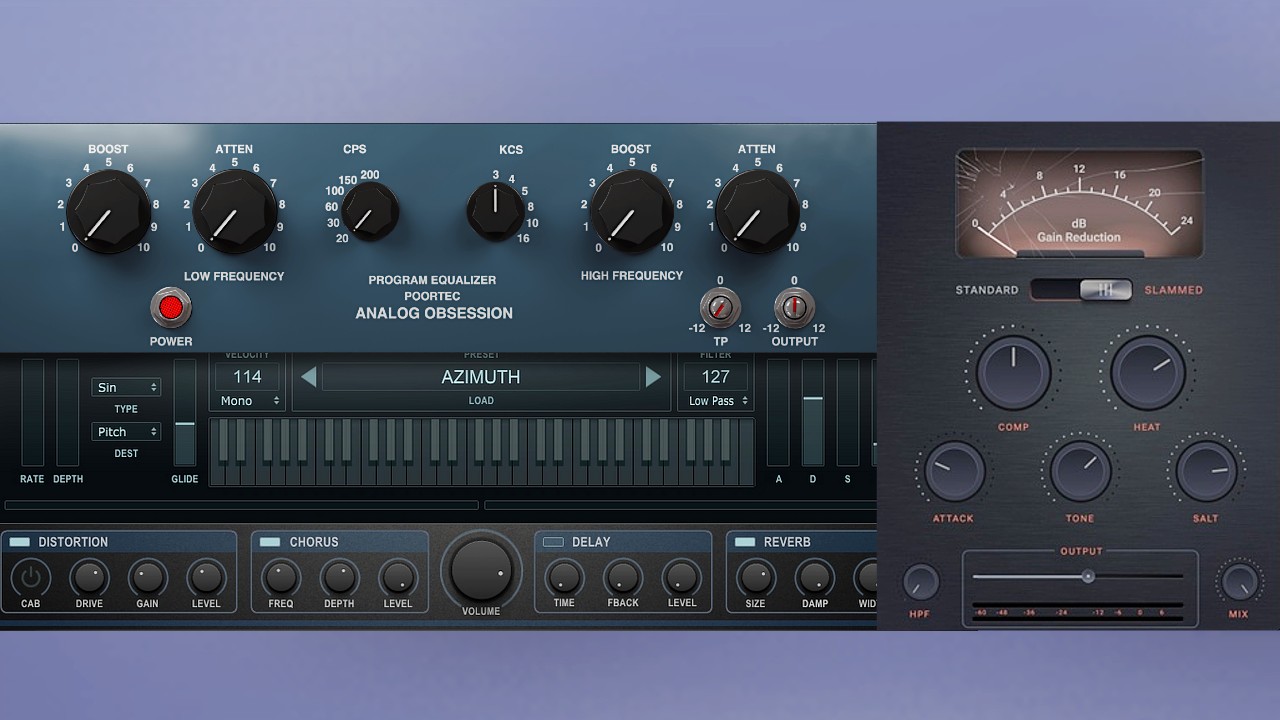1280x720 pixels.
Task: Select previous preset with left arrow
Action: pos(309,377)
